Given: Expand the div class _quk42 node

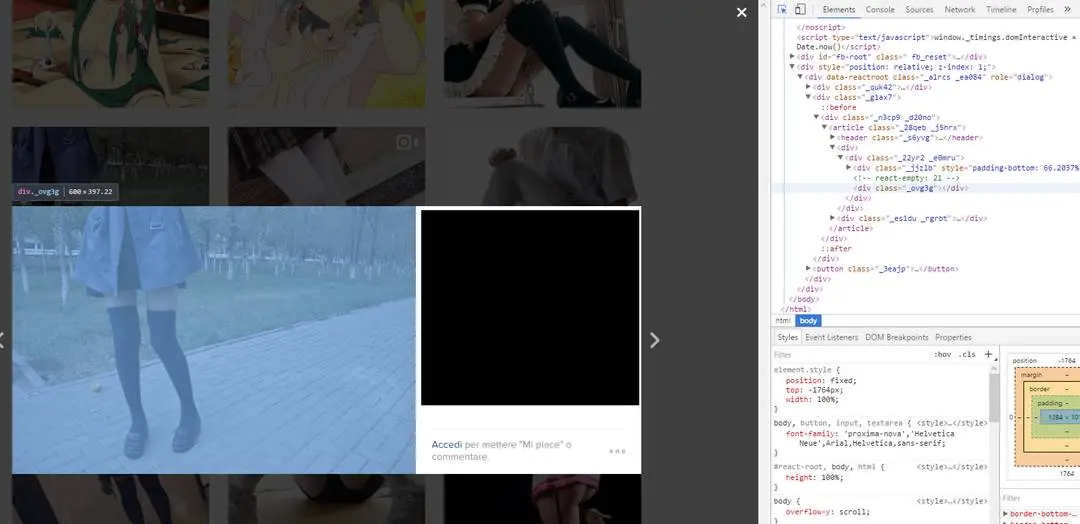Looking at the screenshot, I should pos(809,87).
